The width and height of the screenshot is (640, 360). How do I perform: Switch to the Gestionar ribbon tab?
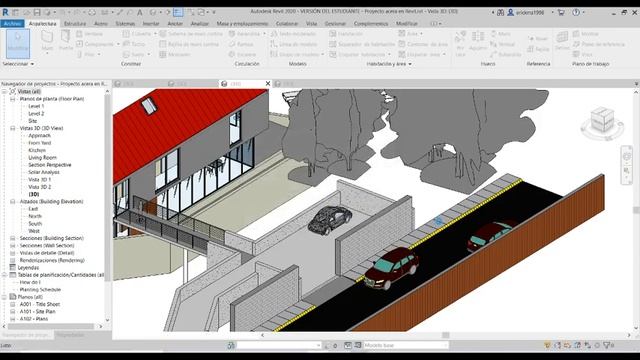click(x=335, y=24)
